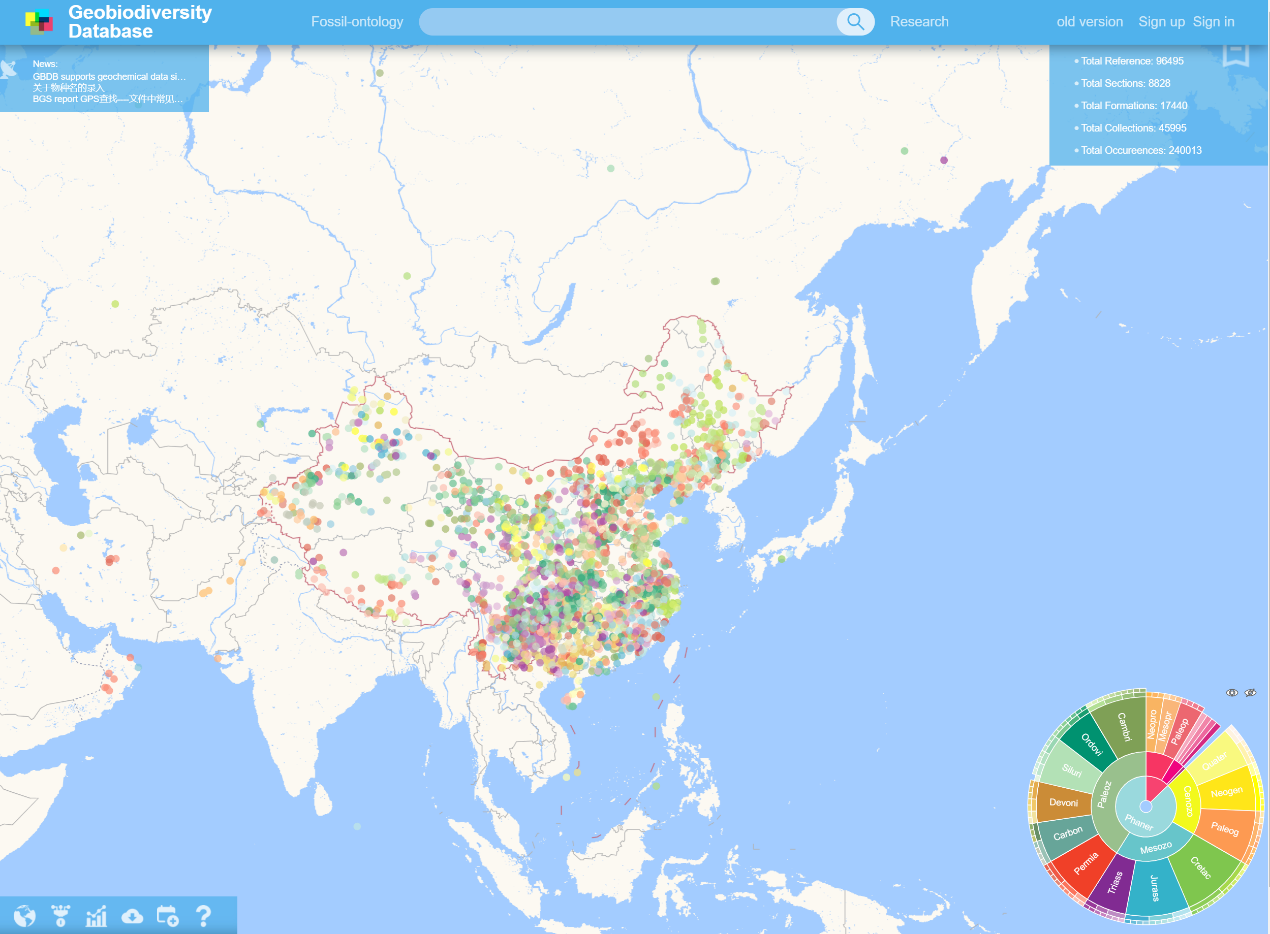Image resolution: width=1270 pixels, height=934 pixels.
Task: Open the data filter funnel icon
Action: (60, 915)
